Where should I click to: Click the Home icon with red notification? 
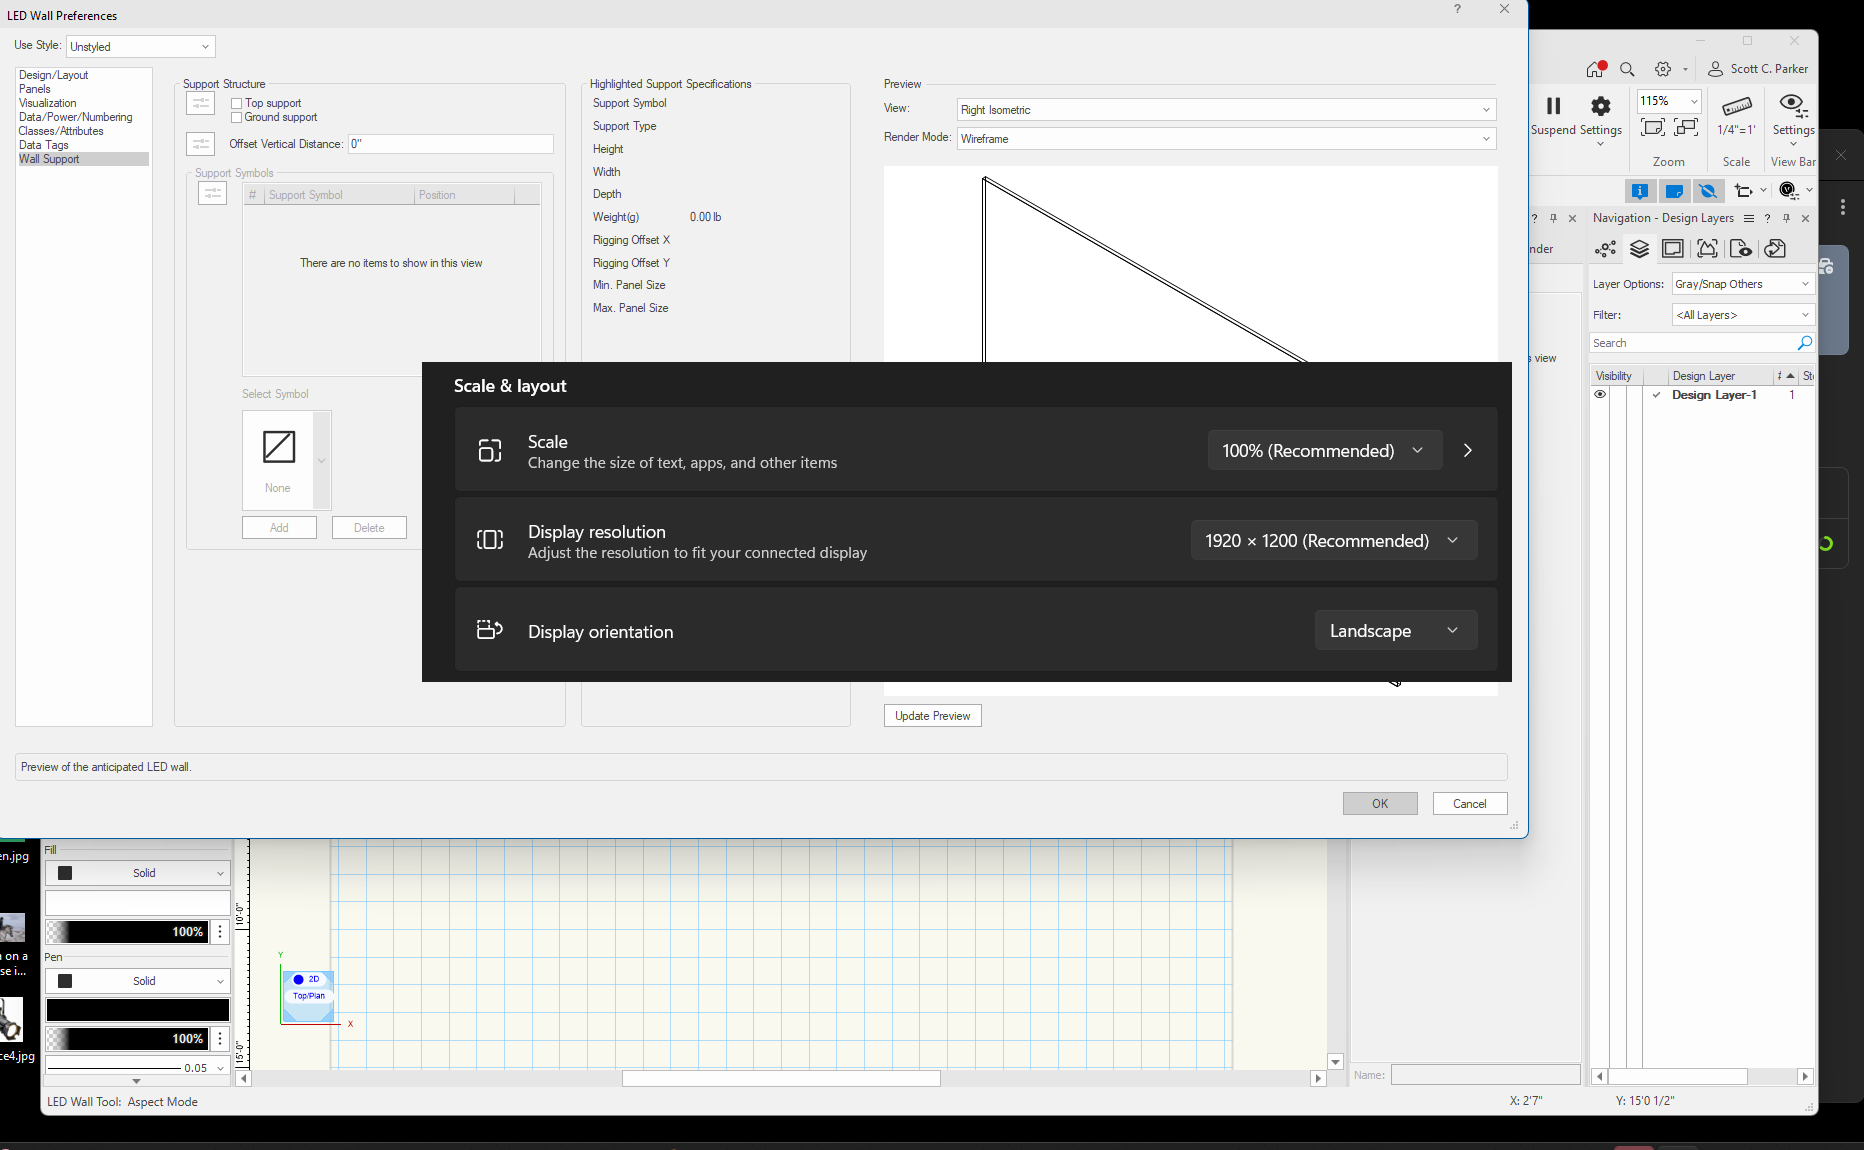point(1595,69)
